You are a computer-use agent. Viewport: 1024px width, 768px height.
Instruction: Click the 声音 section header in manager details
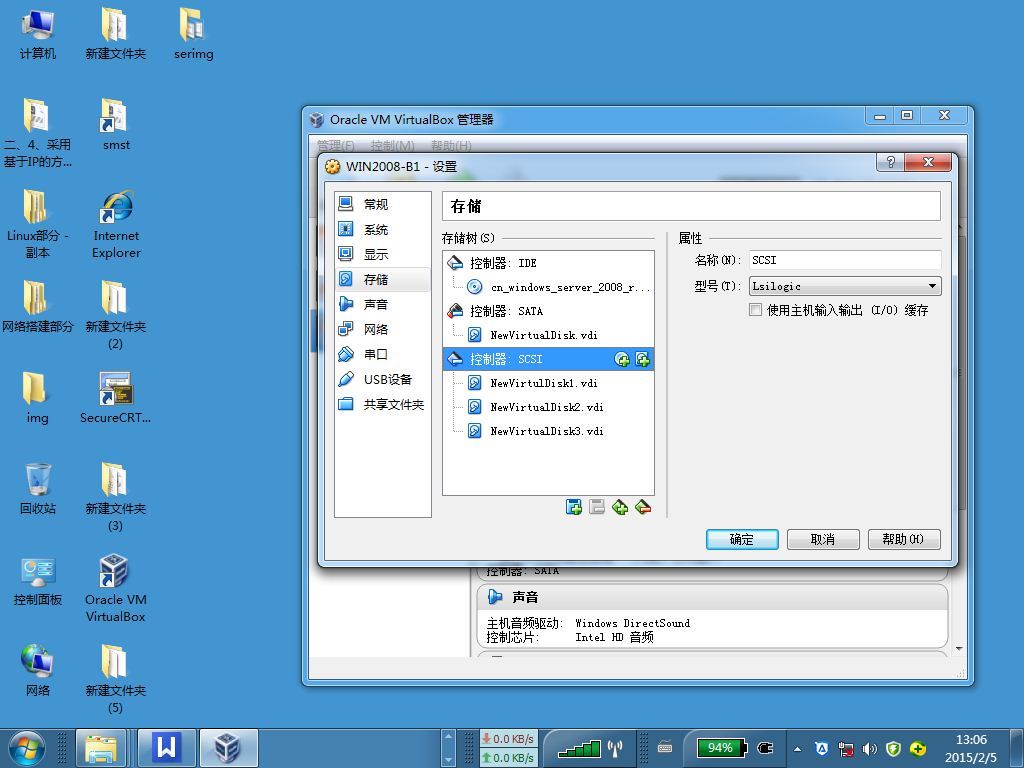tap(712, 597)
